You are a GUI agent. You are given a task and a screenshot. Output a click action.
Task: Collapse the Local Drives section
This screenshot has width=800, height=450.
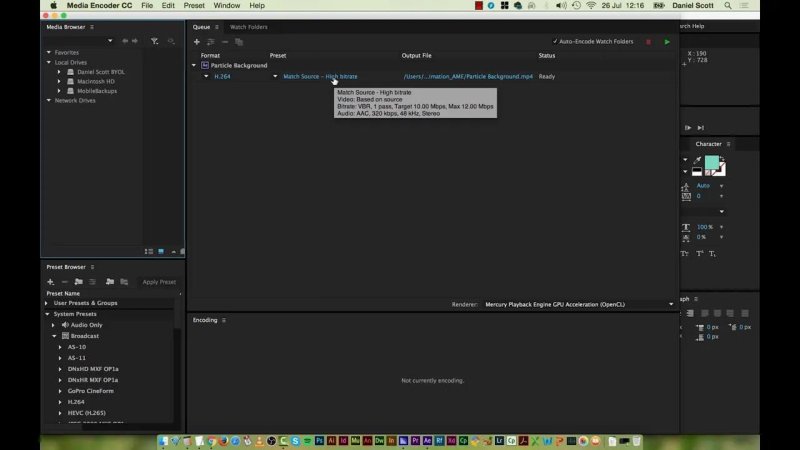49,62
